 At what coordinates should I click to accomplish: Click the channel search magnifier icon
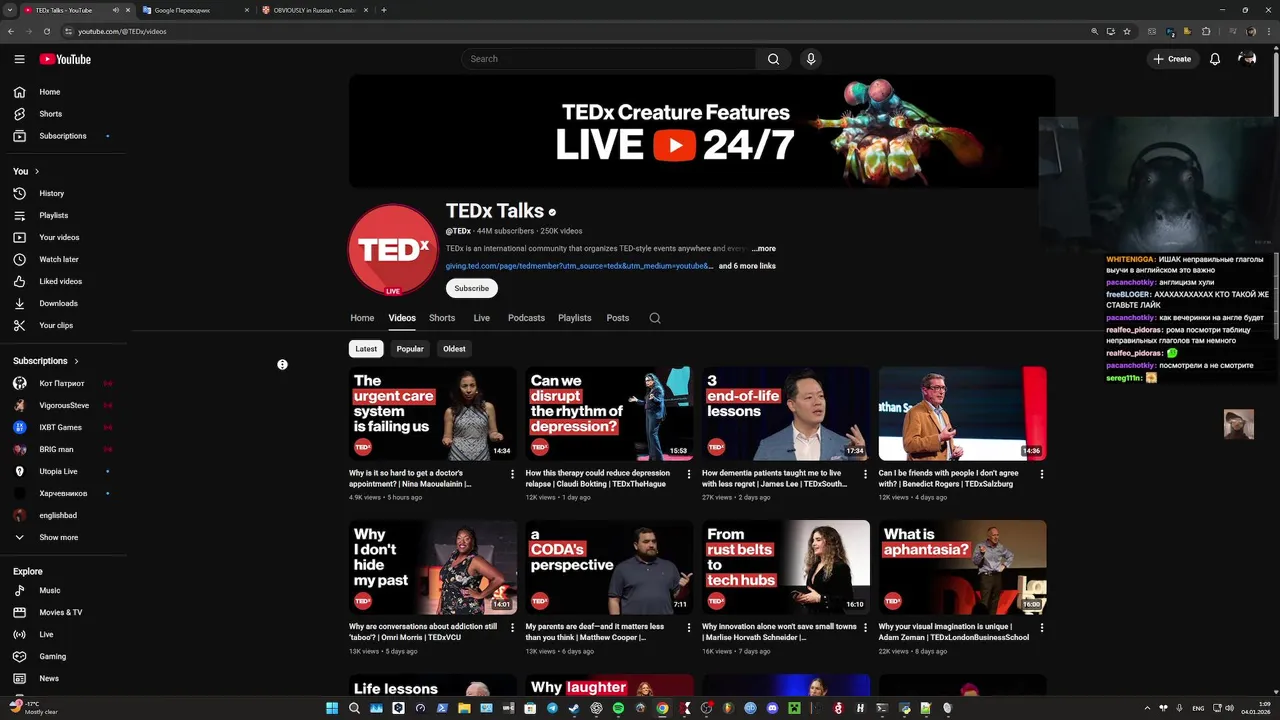point(655,318)
